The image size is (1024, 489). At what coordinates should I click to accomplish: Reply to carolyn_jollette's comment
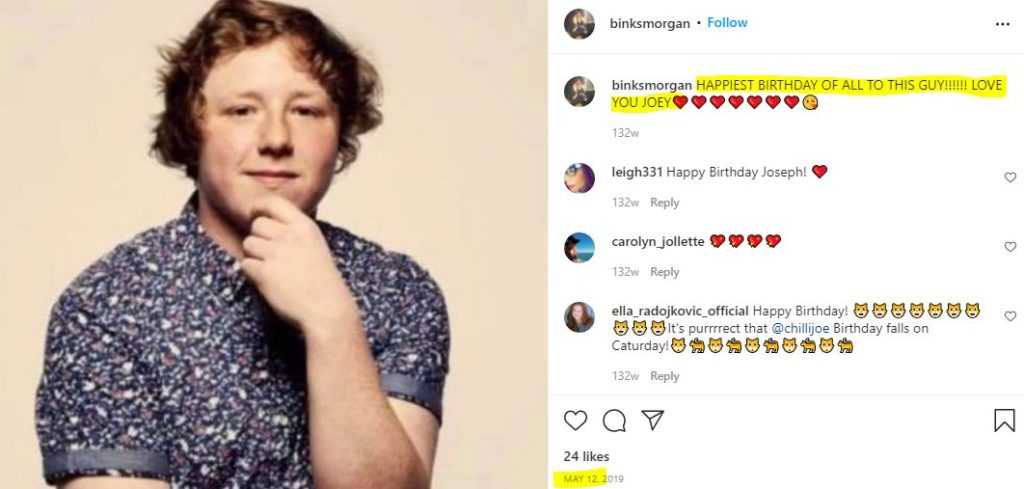(x=665, y=272)
